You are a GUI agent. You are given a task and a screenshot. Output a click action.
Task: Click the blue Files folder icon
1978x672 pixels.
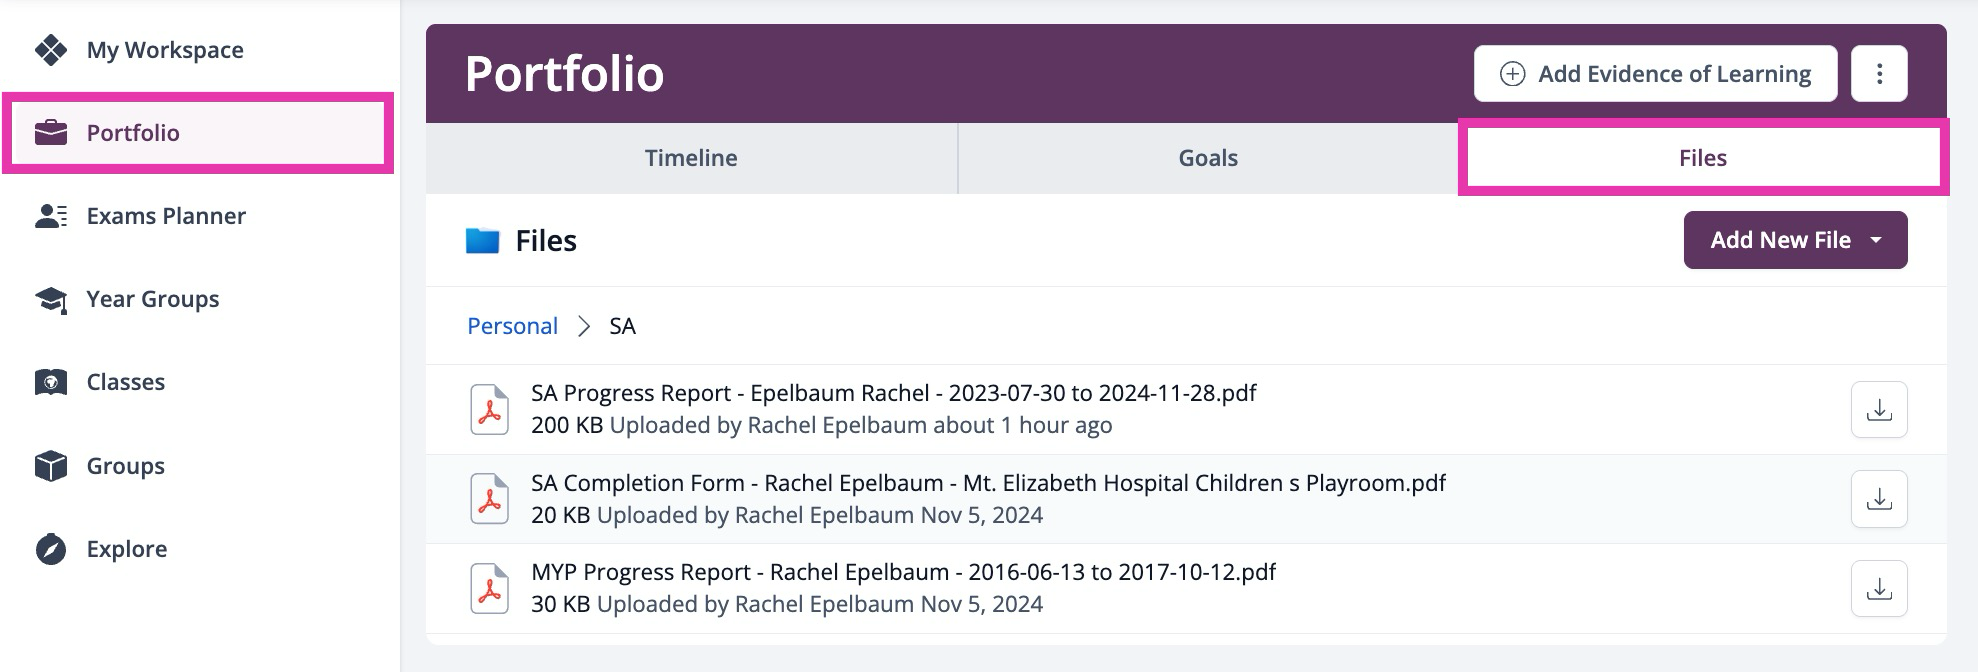point(483,241)
